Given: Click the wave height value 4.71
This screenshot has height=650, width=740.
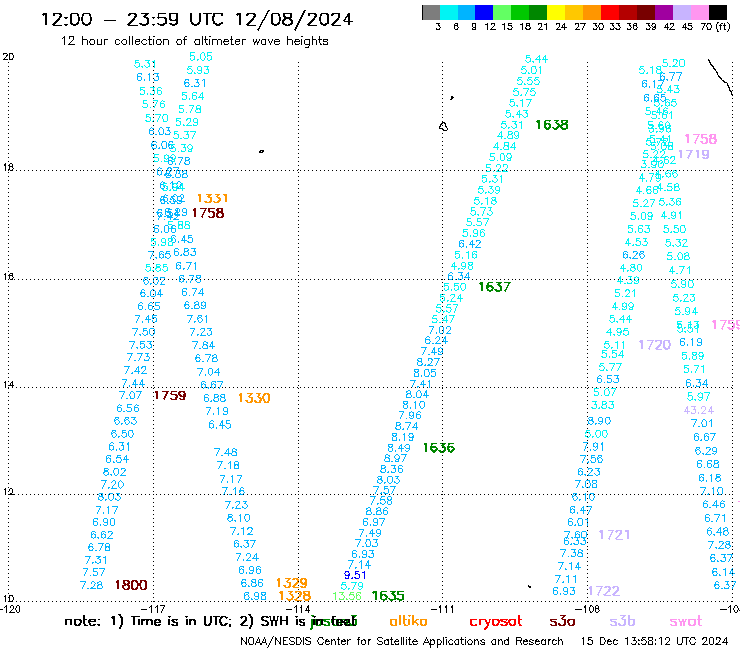Looking at the screenshot, I should point(680,270).
